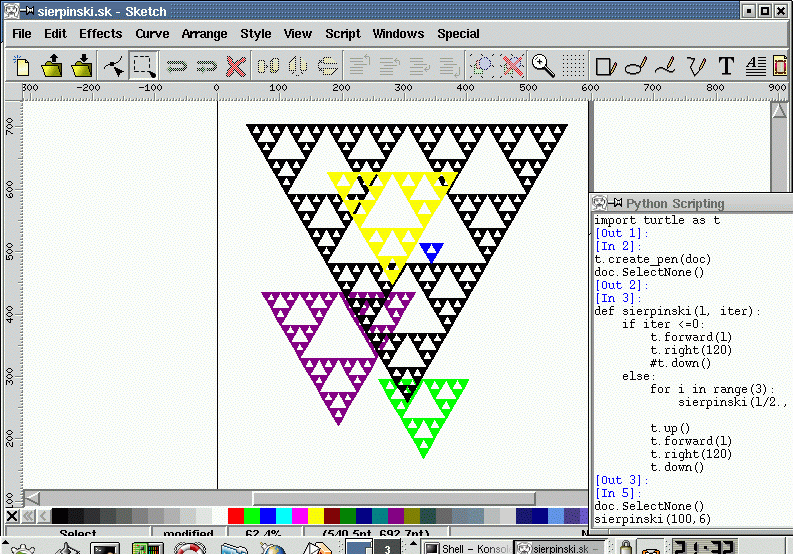Pick the red color swatch in palette
This screenshot has width=793, height=554.
tap(236, 516)
